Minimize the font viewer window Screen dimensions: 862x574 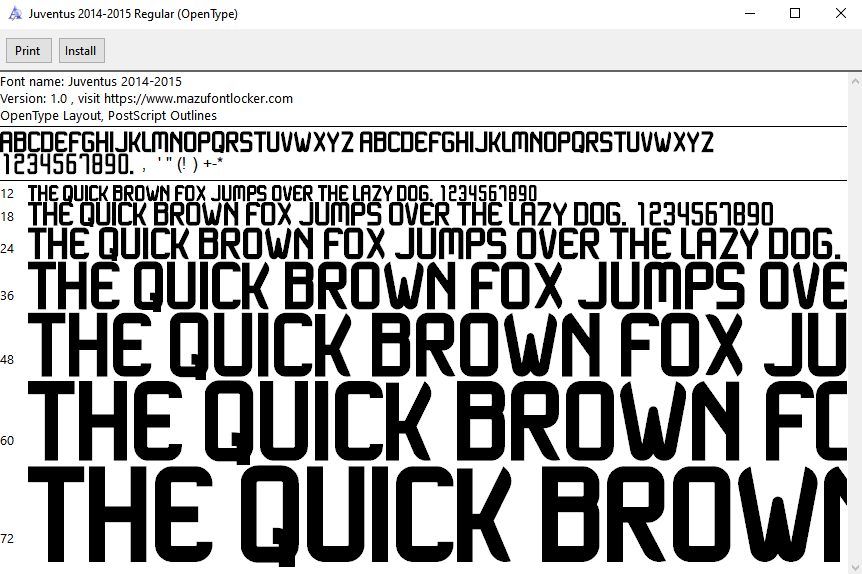(749, 14)
